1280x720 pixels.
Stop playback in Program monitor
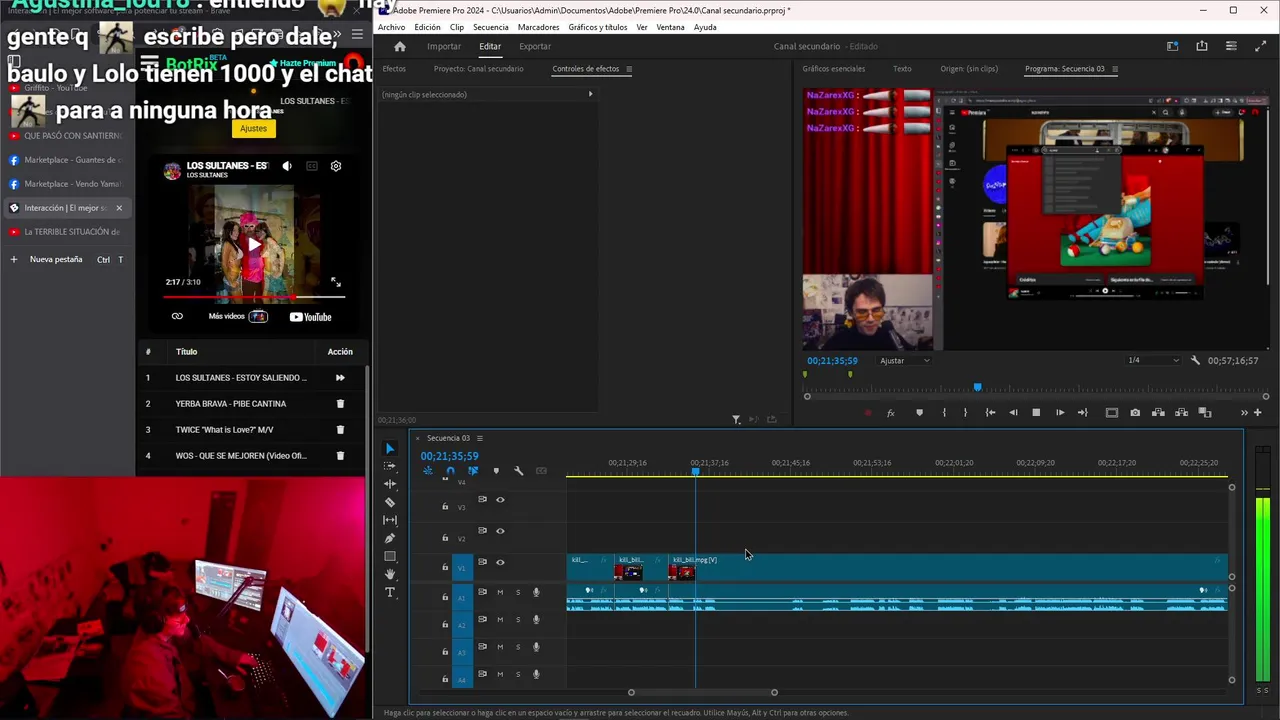1036,413
